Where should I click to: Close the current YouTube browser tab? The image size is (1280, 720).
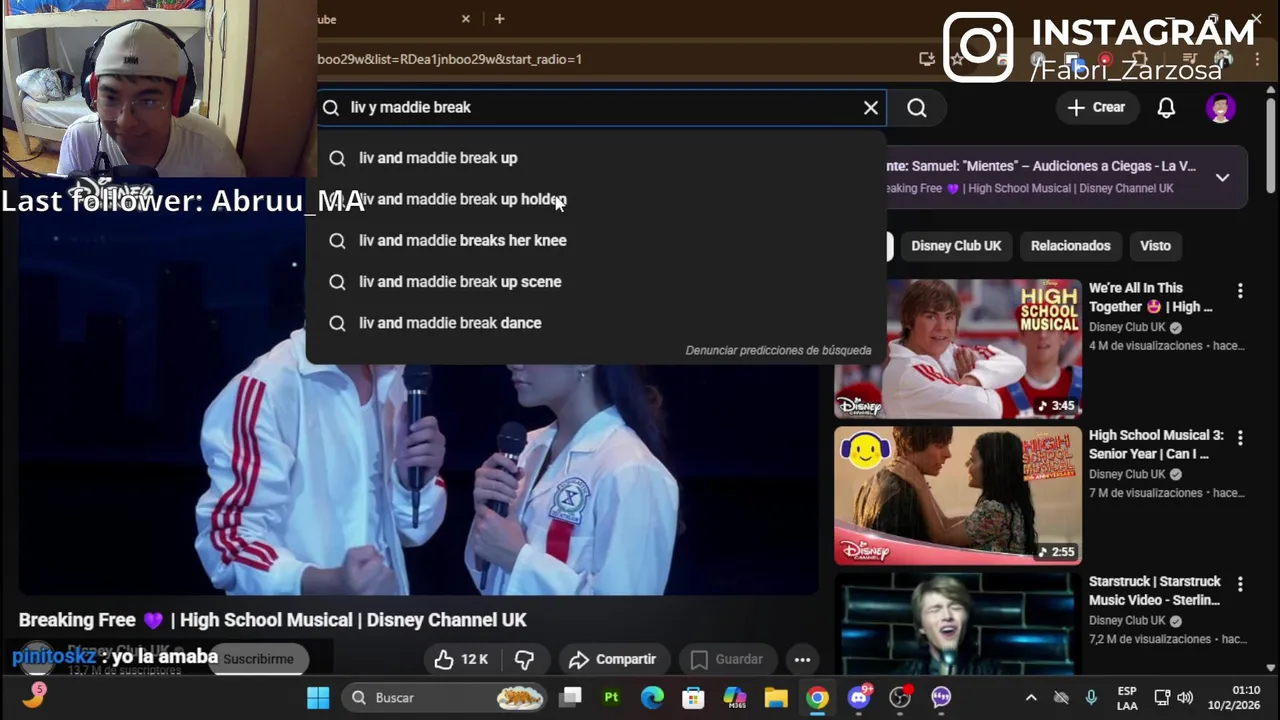click(x=466, y=19)
